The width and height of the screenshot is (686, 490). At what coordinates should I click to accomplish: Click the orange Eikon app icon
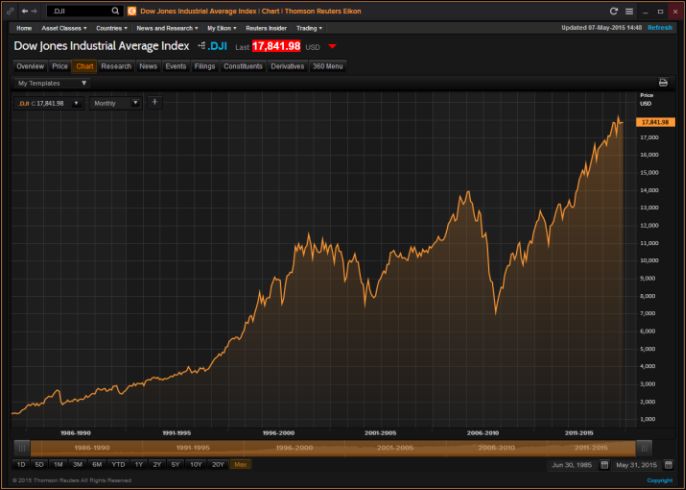click(131, 11)
